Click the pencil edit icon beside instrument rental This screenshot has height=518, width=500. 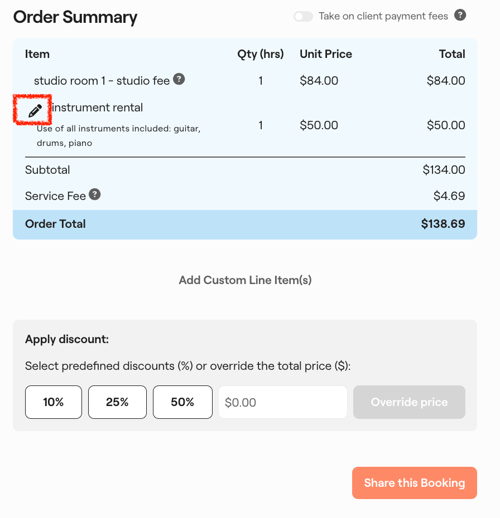pos(35,111)
